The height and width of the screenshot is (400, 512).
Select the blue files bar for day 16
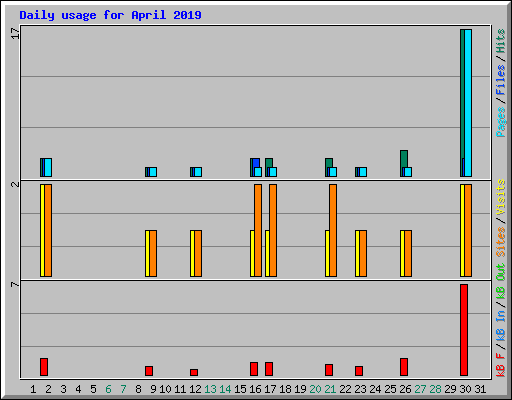256,163
